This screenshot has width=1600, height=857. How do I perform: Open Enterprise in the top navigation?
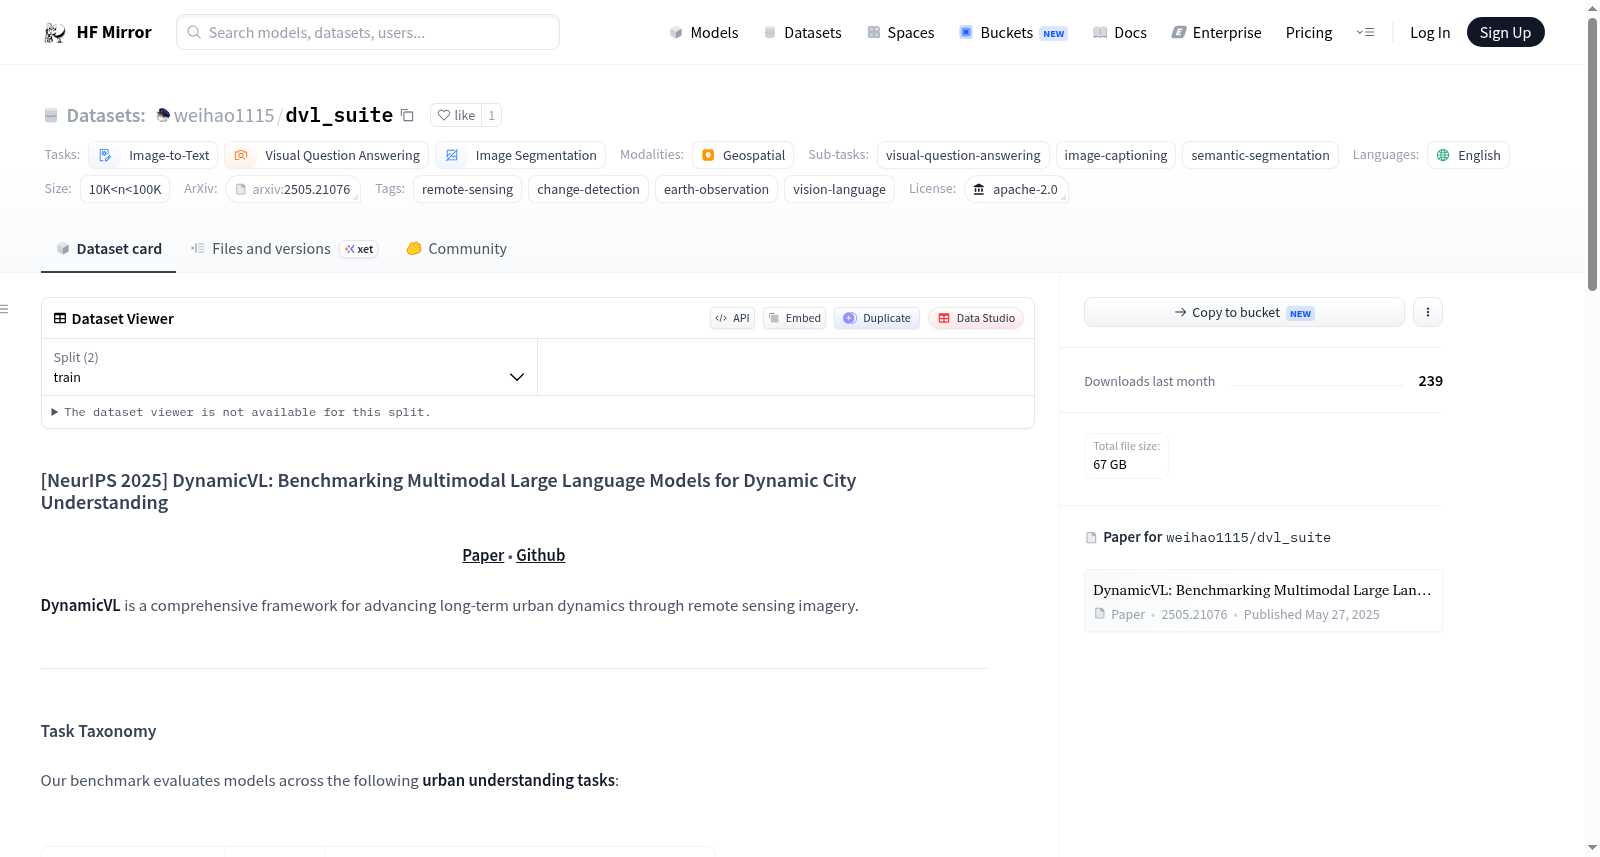(1216, 33)
